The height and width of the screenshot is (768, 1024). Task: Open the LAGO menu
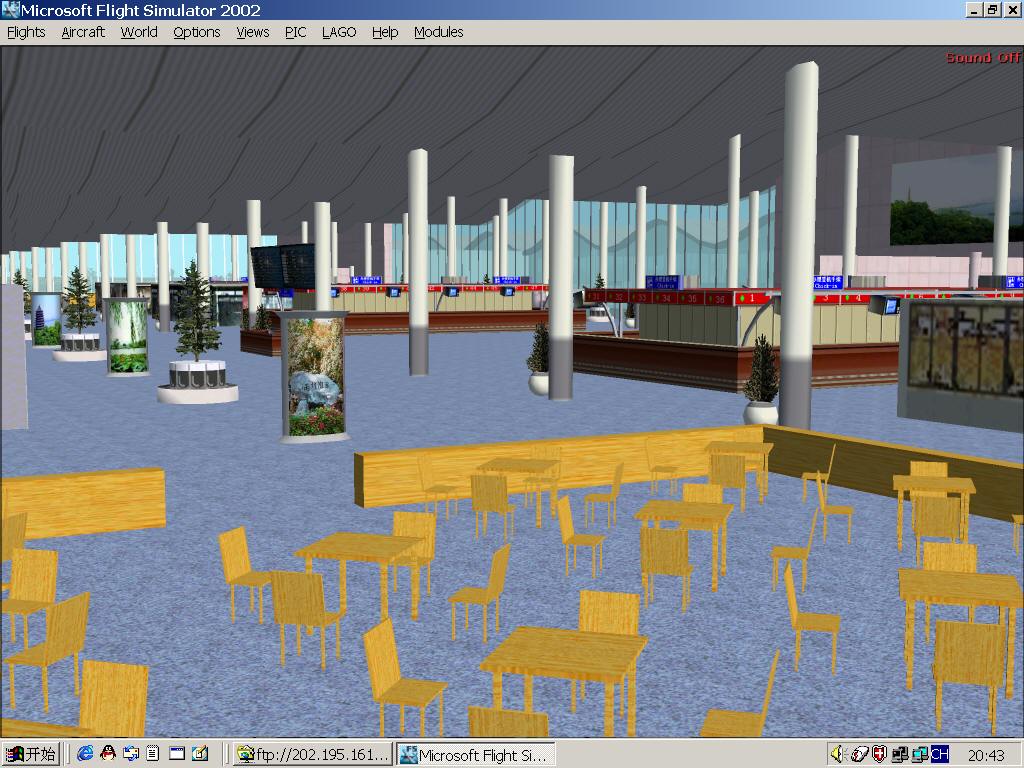tap(339, 32)
